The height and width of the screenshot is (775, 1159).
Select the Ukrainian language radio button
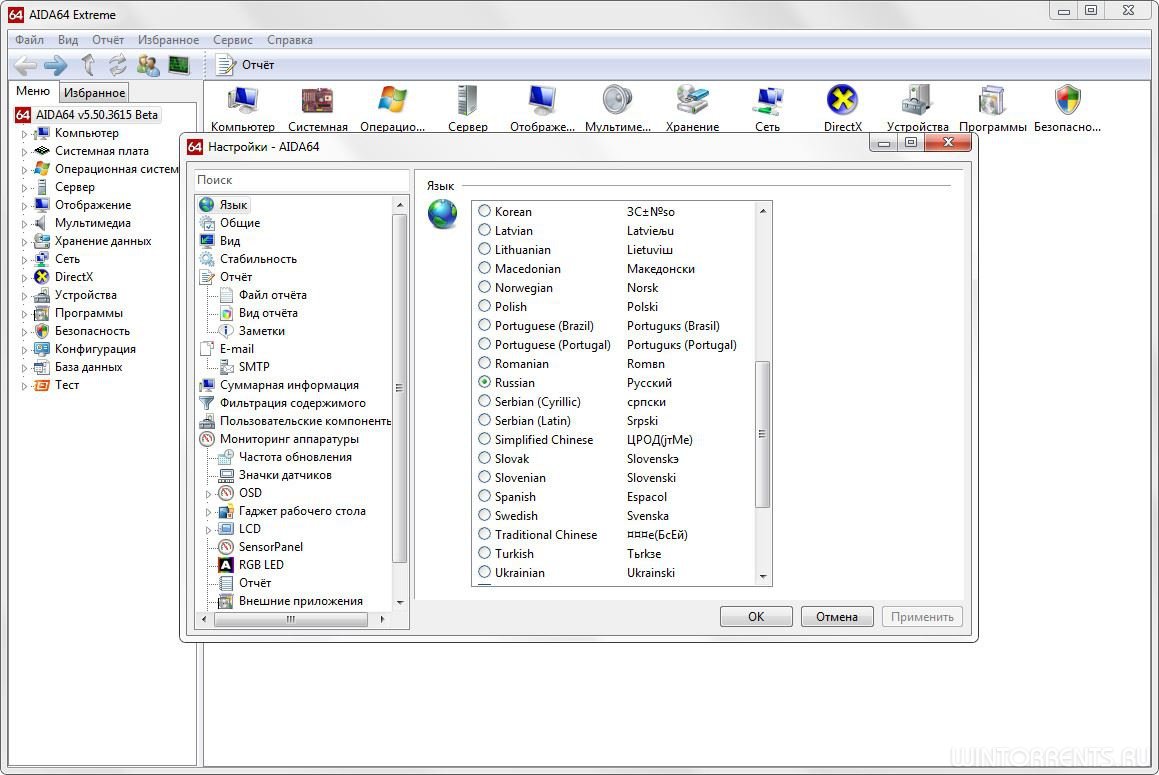click(x=484, y=572)
